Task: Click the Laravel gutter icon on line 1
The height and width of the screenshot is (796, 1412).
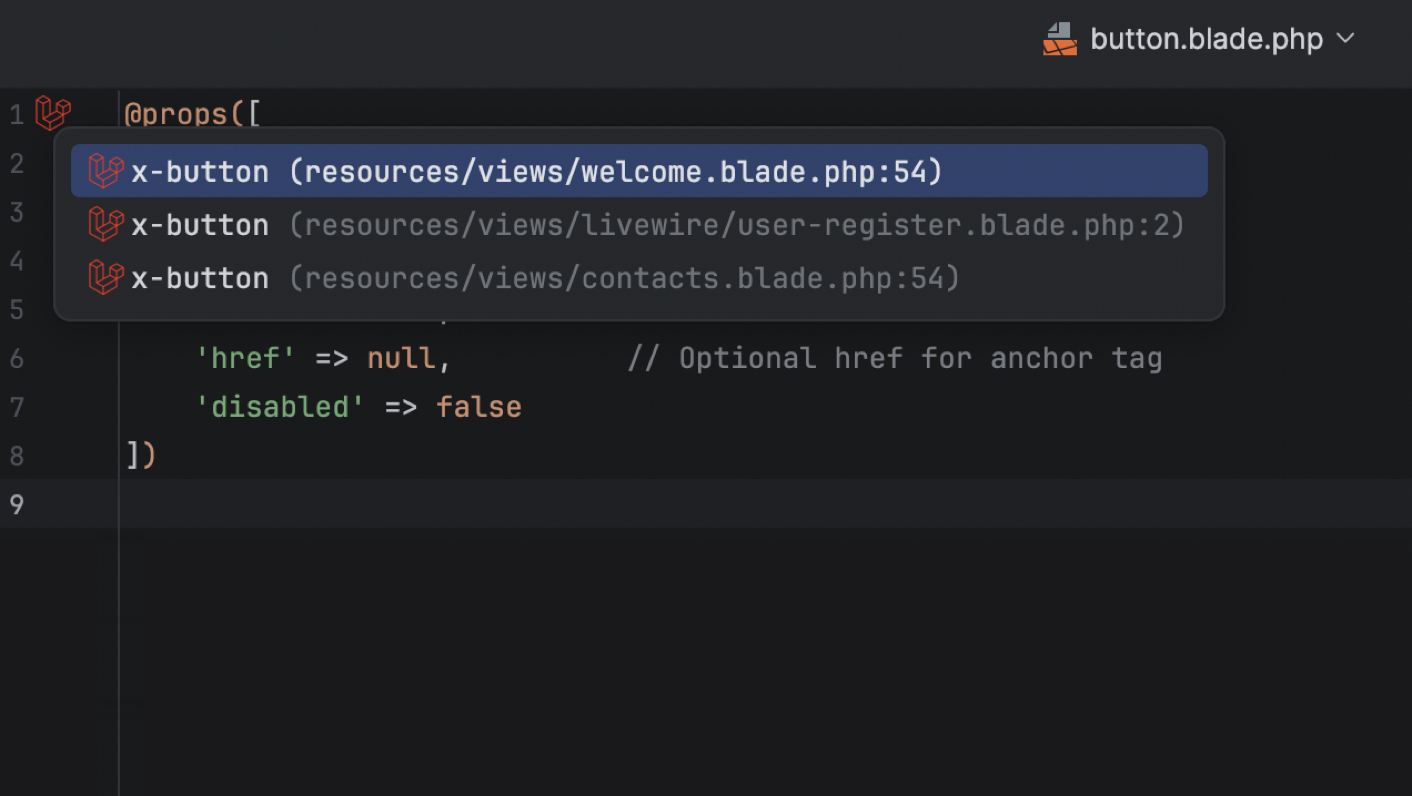Action: point(53,113)
